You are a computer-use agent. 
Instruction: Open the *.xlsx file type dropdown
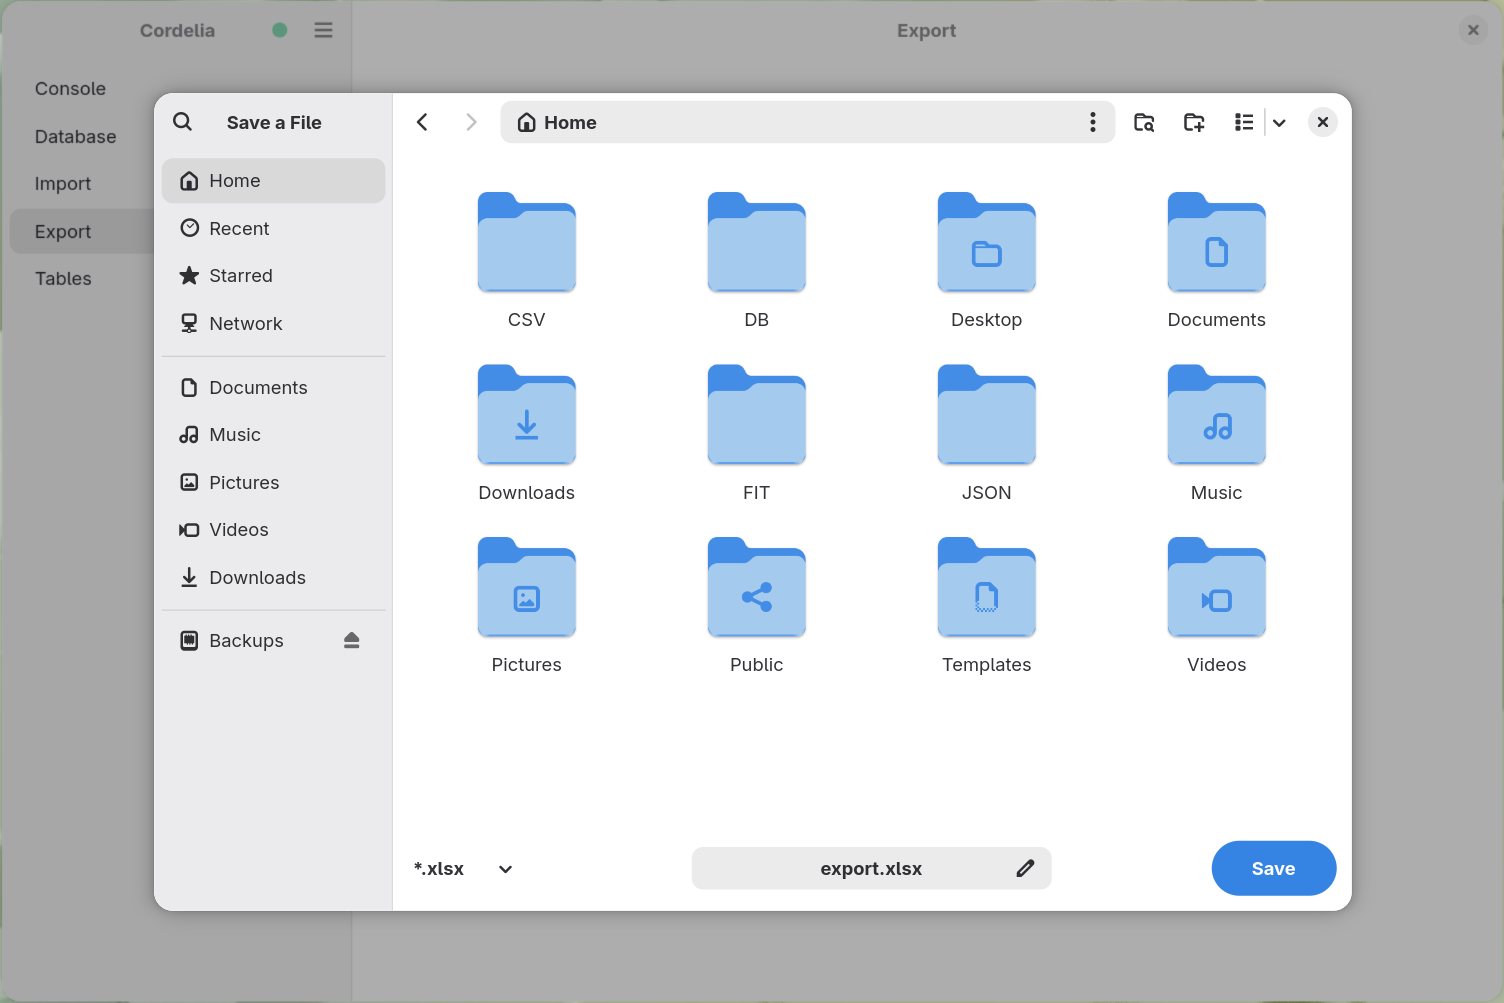click(x=464, y=869)
